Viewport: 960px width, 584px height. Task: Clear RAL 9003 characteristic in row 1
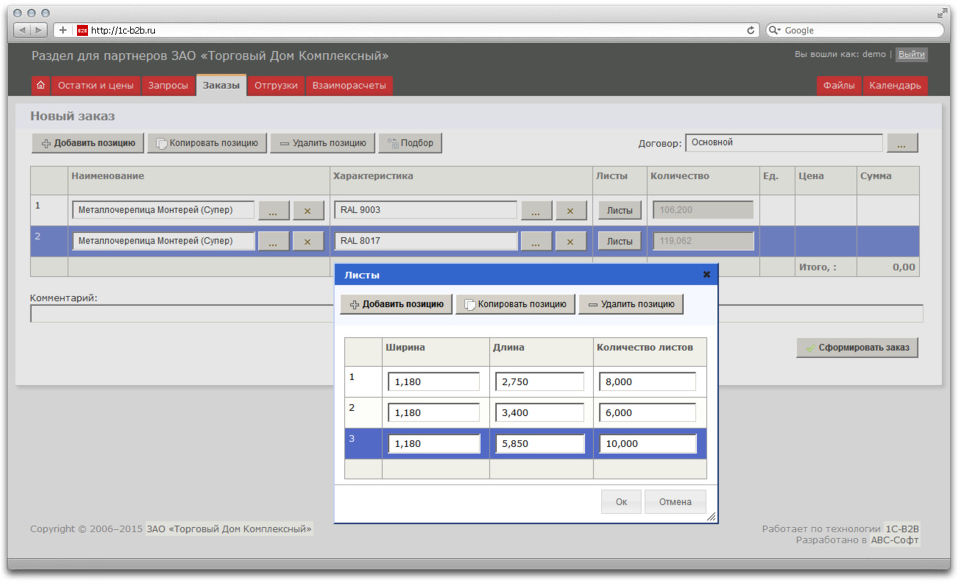coord(570,210)
